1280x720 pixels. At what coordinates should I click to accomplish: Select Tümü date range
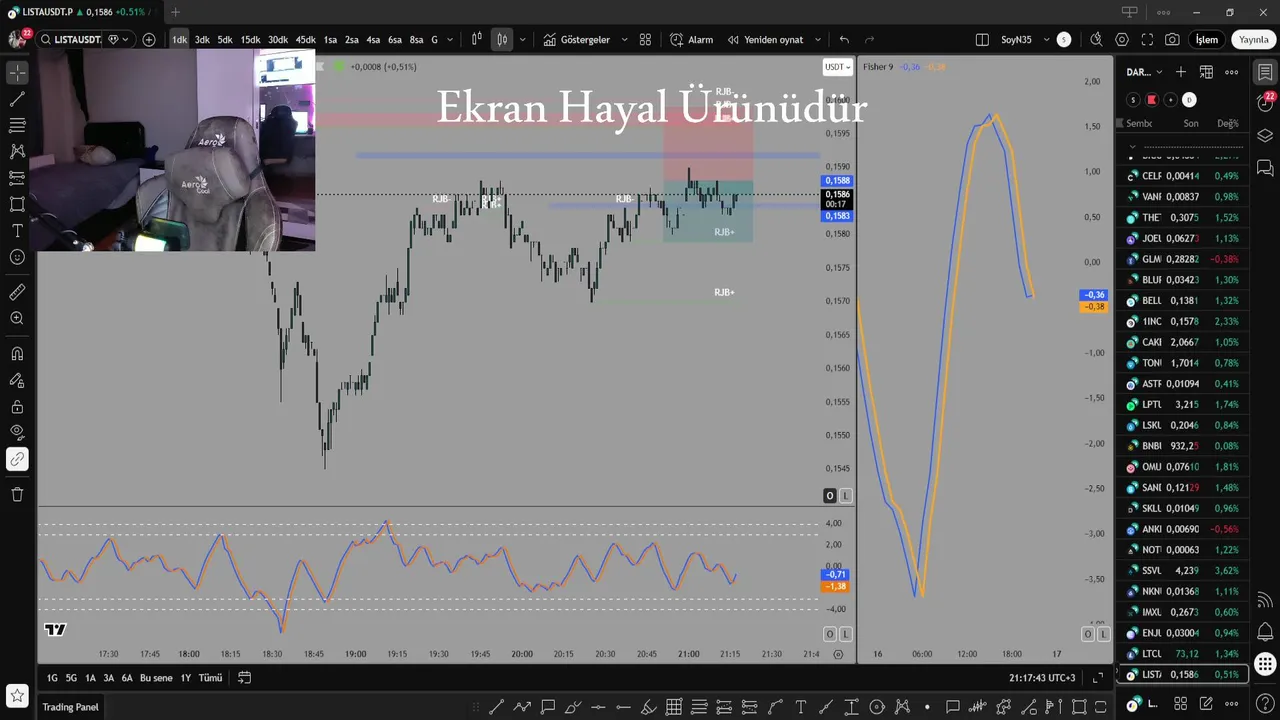click(x=210, y=678)
